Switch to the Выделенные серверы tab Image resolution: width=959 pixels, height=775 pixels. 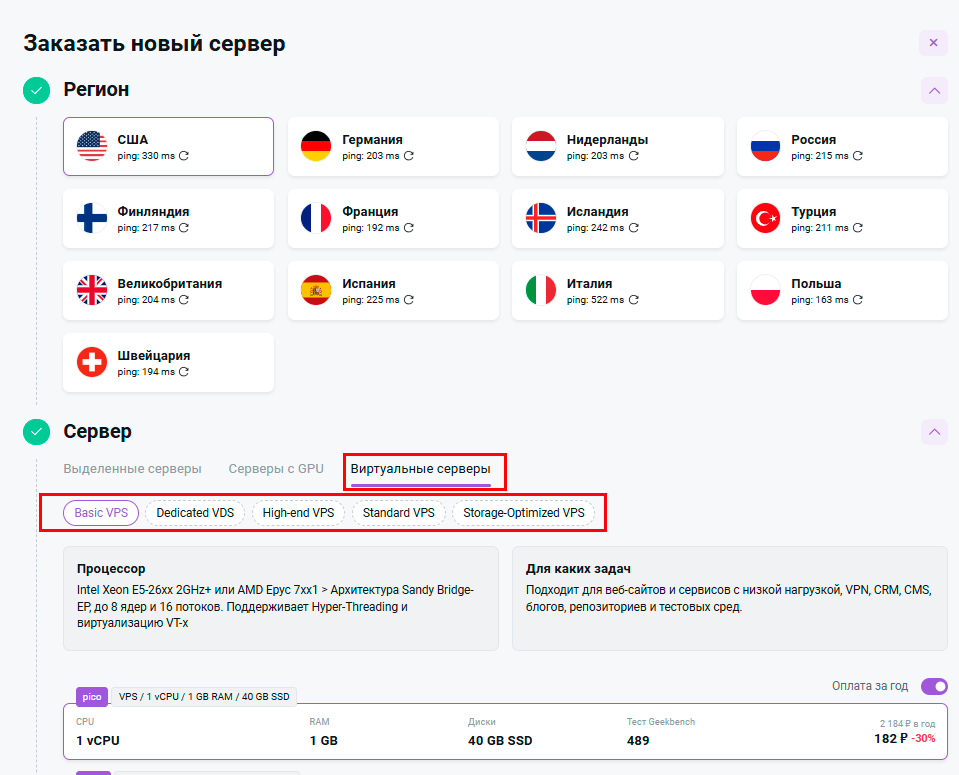coord(132,469)
